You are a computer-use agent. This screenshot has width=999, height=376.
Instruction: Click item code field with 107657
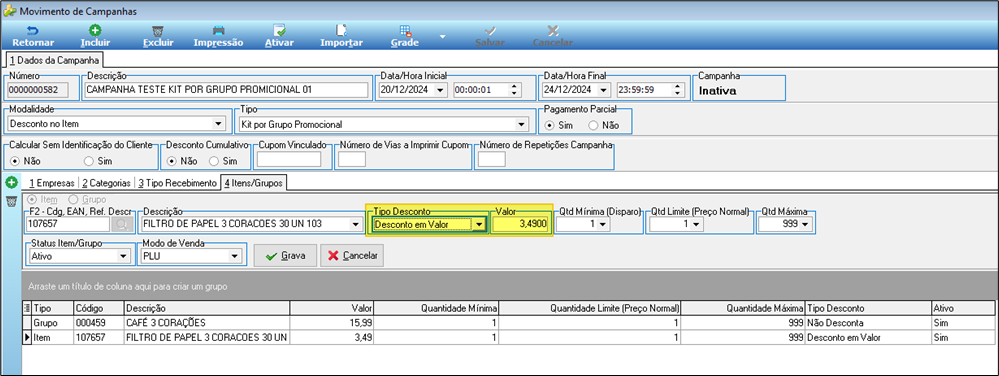click(x=68, y=224)
